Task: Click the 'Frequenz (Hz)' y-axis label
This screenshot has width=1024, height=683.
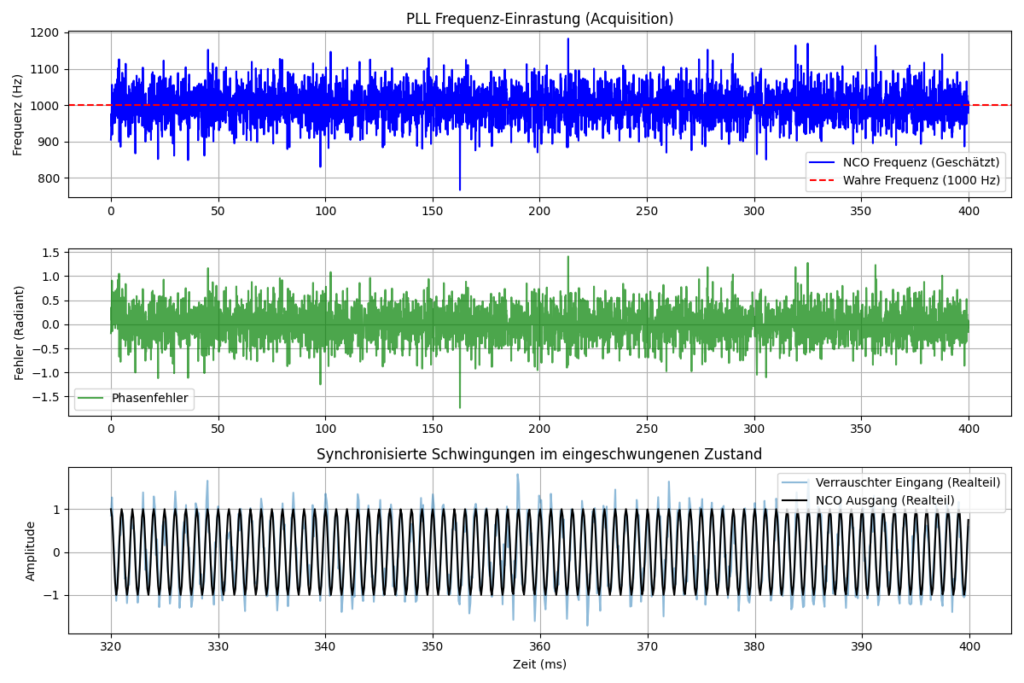Action: pos(19,114)
